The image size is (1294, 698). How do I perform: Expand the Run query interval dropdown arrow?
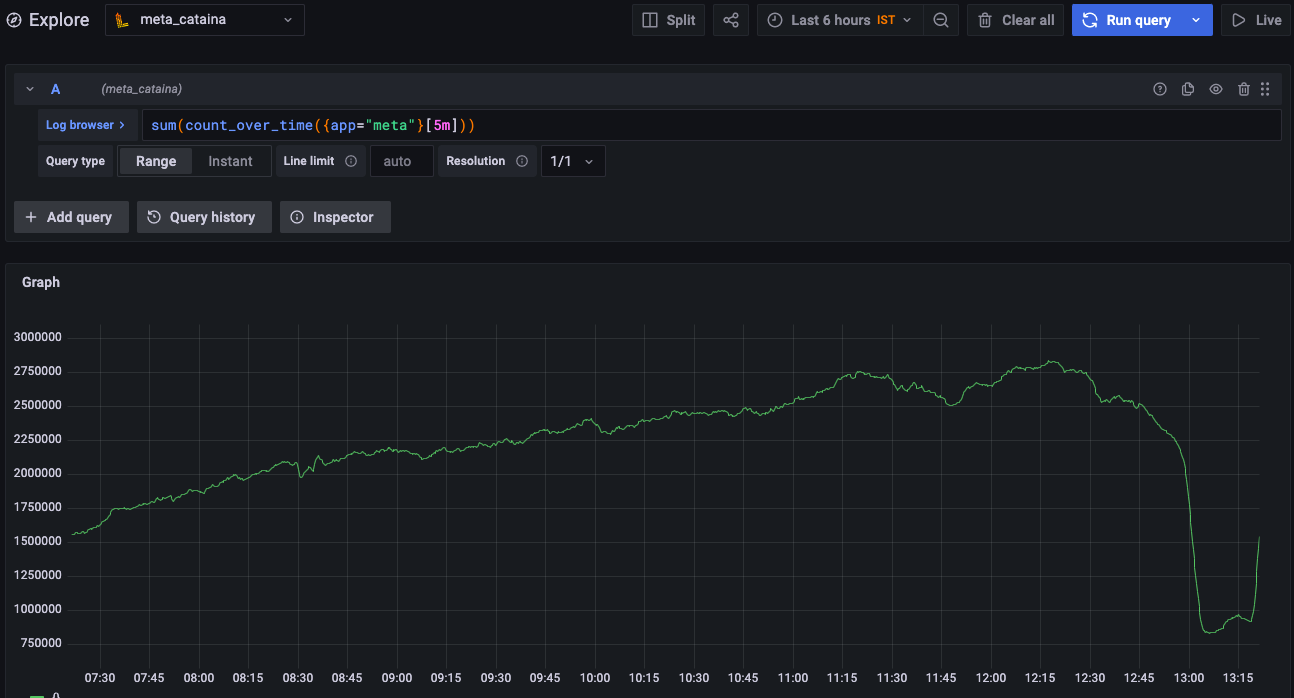[x=1196, y=20]
